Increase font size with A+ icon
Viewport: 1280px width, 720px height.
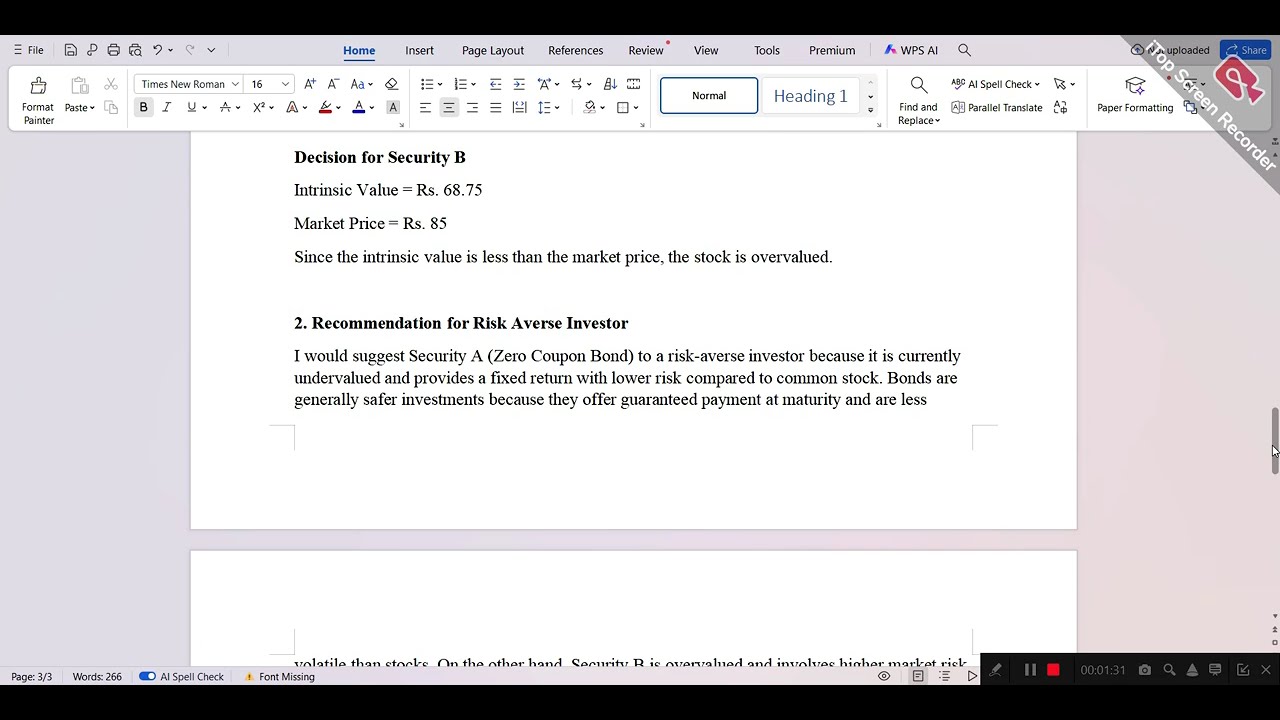[310, 84]
